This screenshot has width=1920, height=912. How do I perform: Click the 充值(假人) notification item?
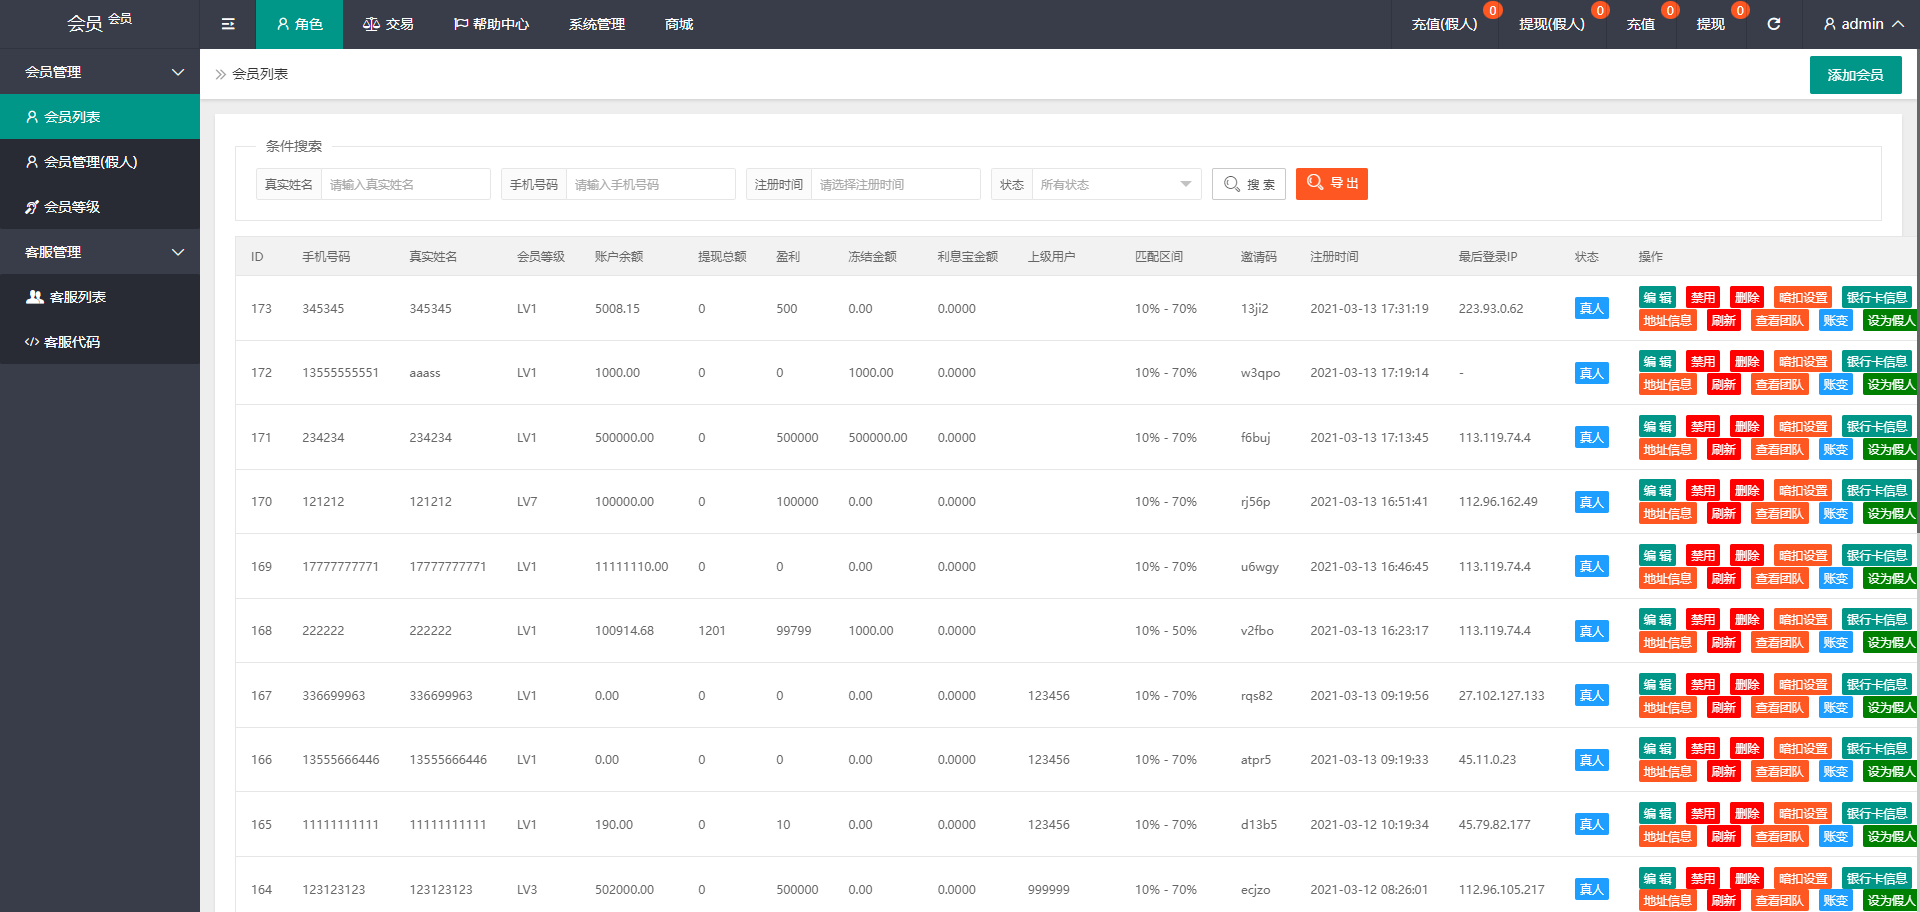click(1444, 24)
